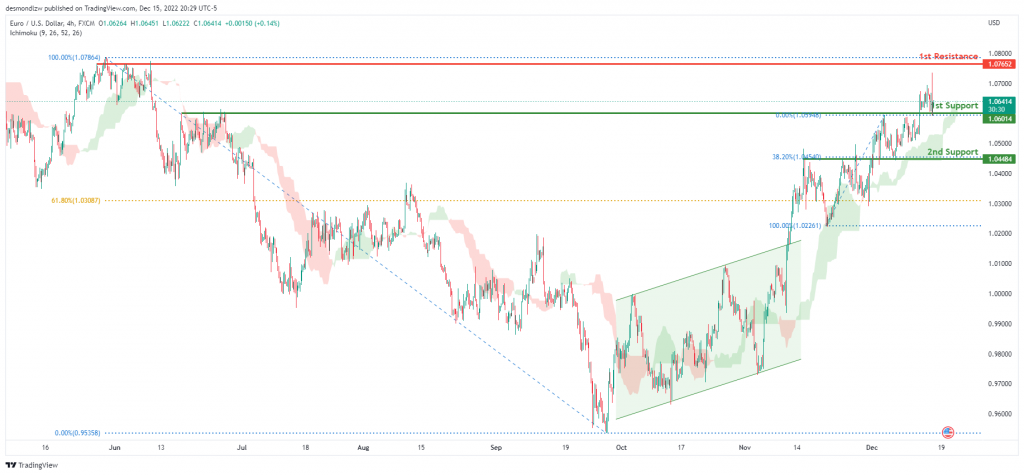This screenshot has height=475, width=1024.
Task: Click the 1.08000 price axis value
Action: [1000, 54]
